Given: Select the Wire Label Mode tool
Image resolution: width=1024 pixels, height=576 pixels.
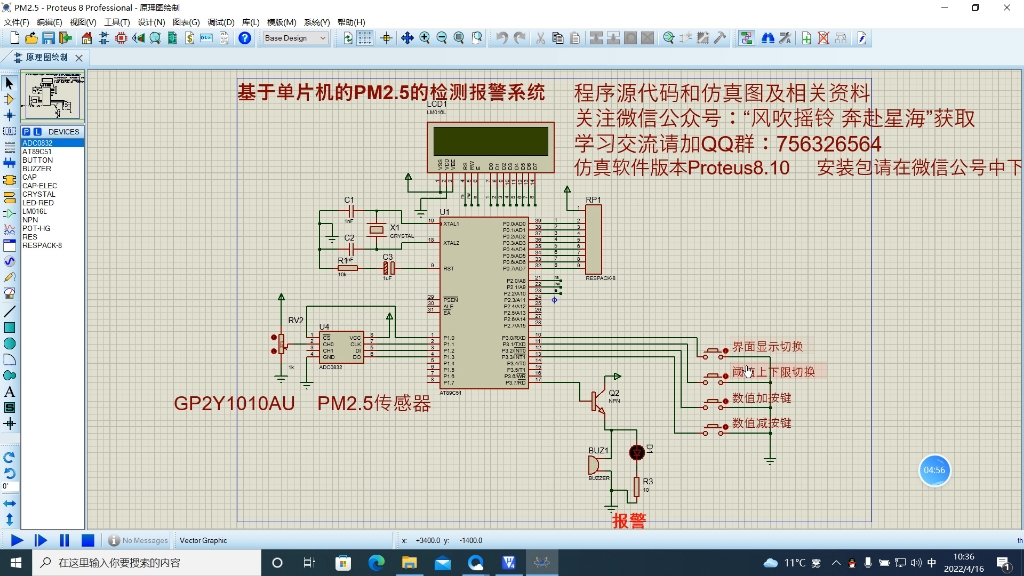Looking at the screenshot, I should coord(8,131).
